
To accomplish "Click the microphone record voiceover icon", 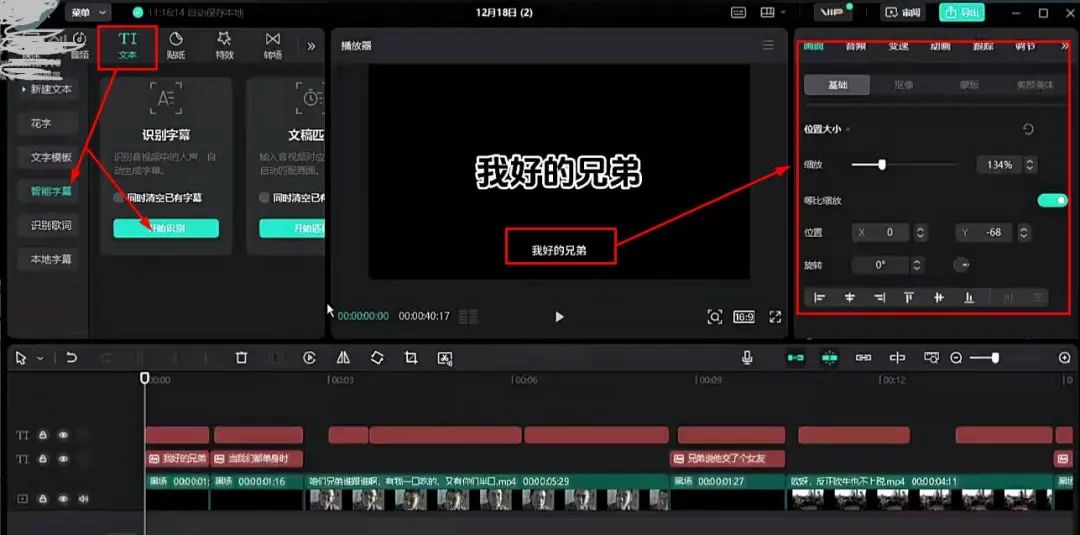I will click(x=747, y=358).
